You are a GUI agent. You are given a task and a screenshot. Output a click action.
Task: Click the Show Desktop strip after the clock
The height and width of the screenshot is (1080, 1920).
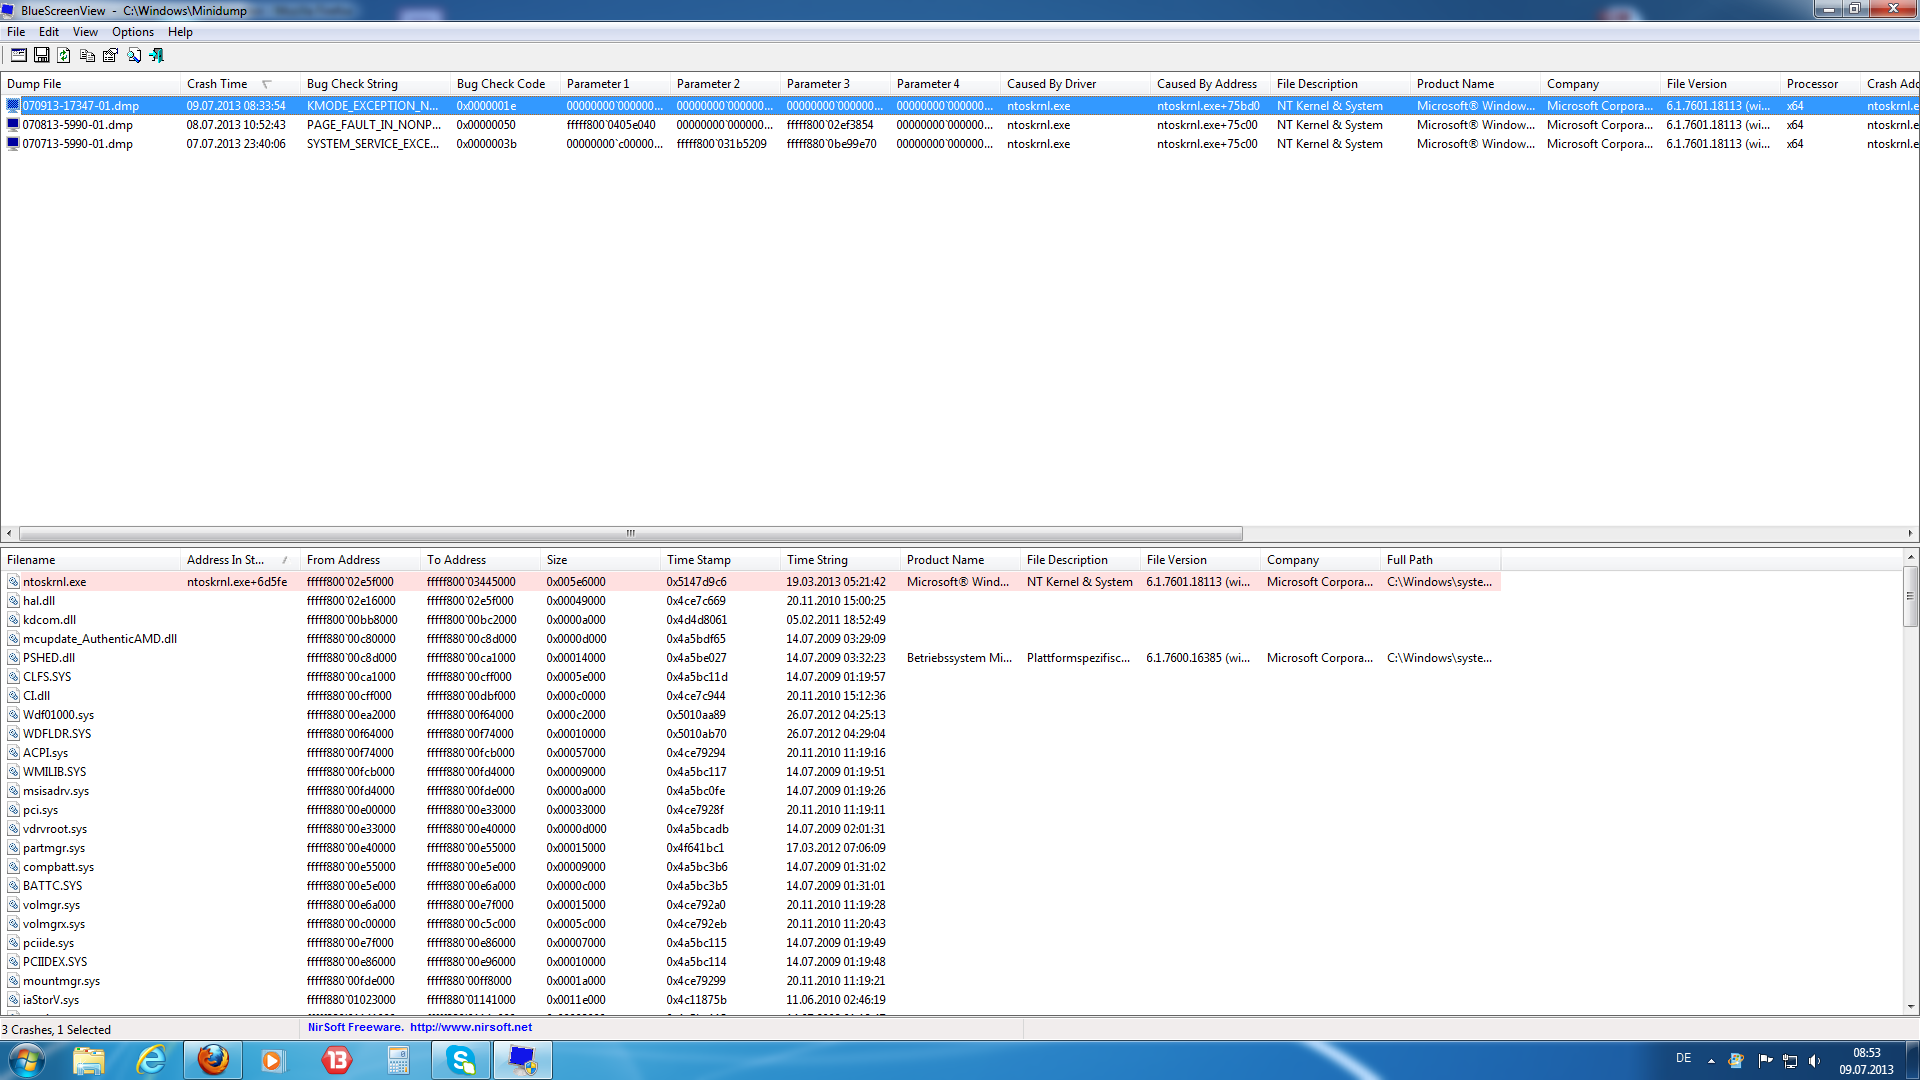(x=1912, y=1060)
